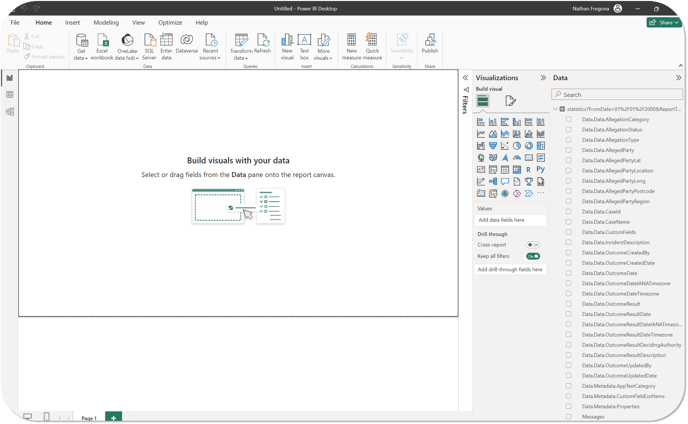Select the Funnel chart visual
The height and width of the screenshot is (424, 688).
[493, 146]
